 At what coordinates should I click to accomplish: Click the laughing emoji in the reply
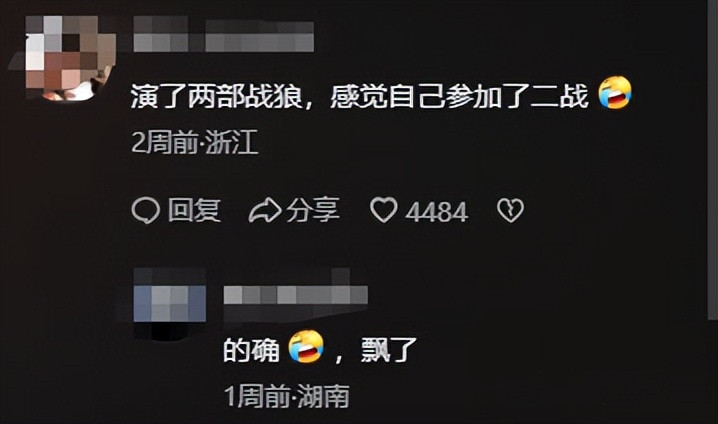click(x=306, y=347)
